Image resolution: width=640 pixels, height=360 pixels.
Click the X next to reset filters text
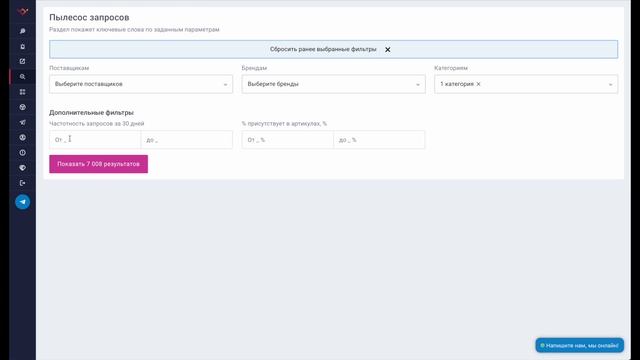pyautogui.click(x=387, y=49)
